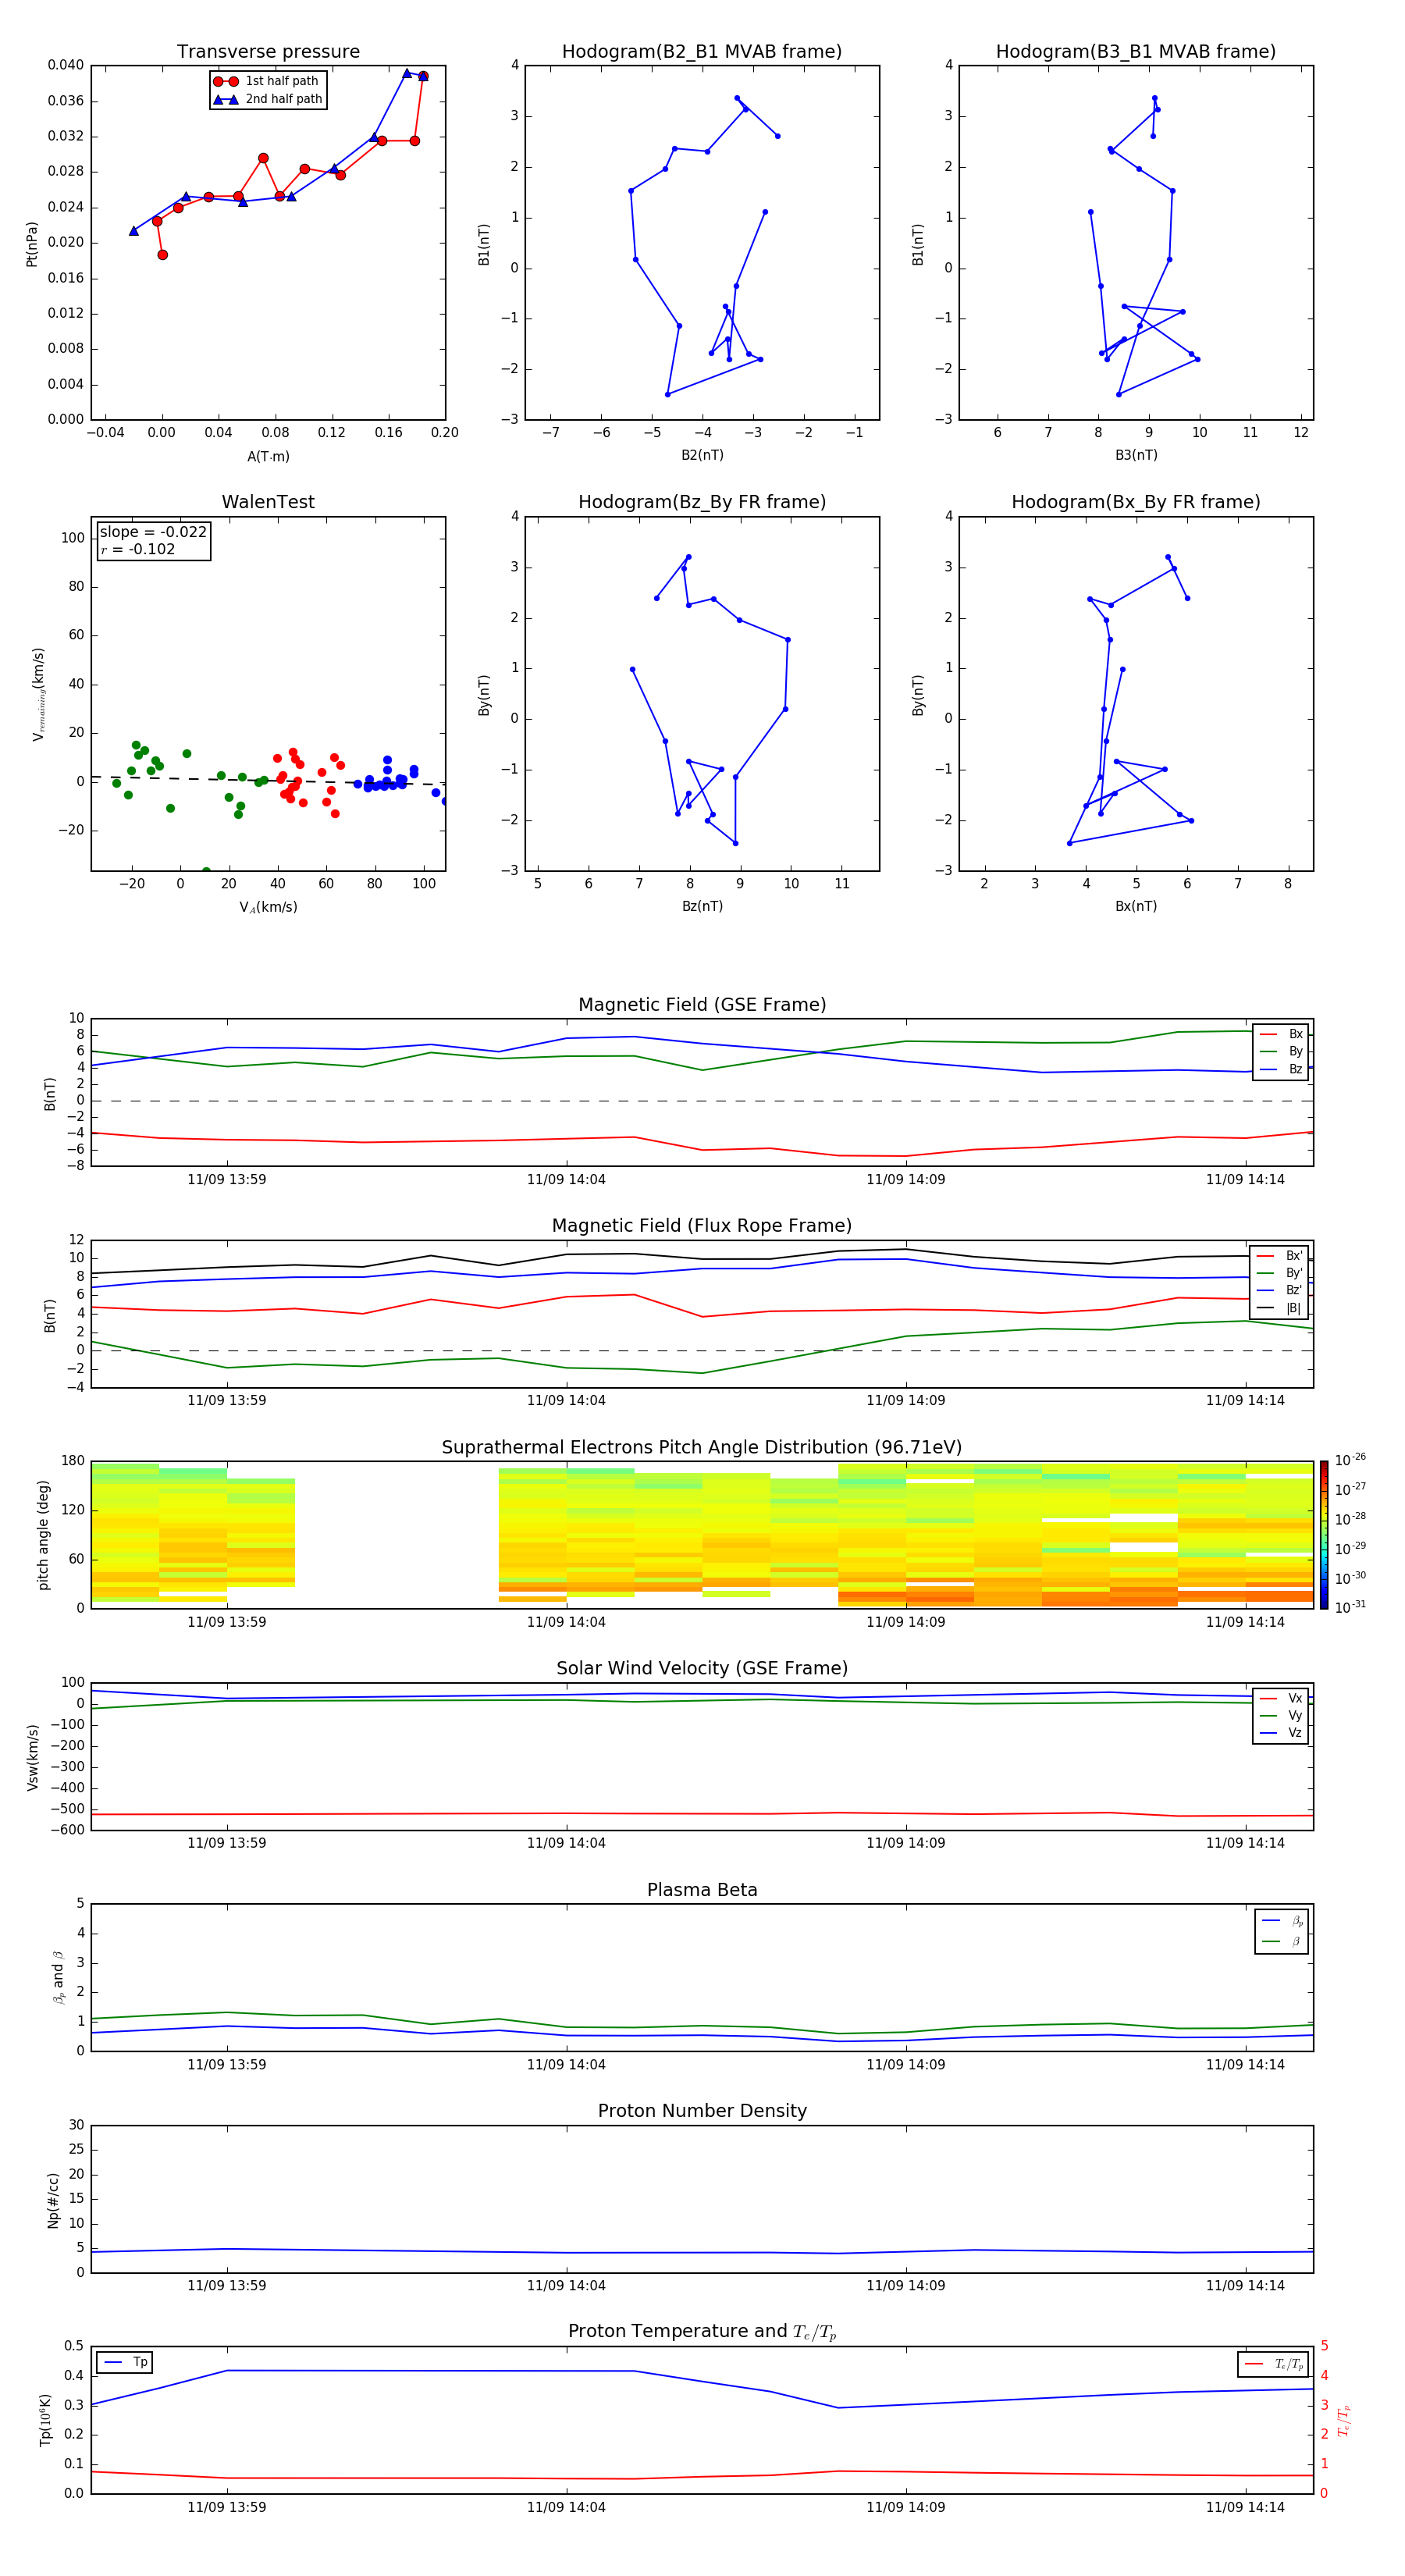Viewport: 1405px width, 2576px height.
Task: Select '2nd half path' legend entry
Action: [x=267, y=99]
